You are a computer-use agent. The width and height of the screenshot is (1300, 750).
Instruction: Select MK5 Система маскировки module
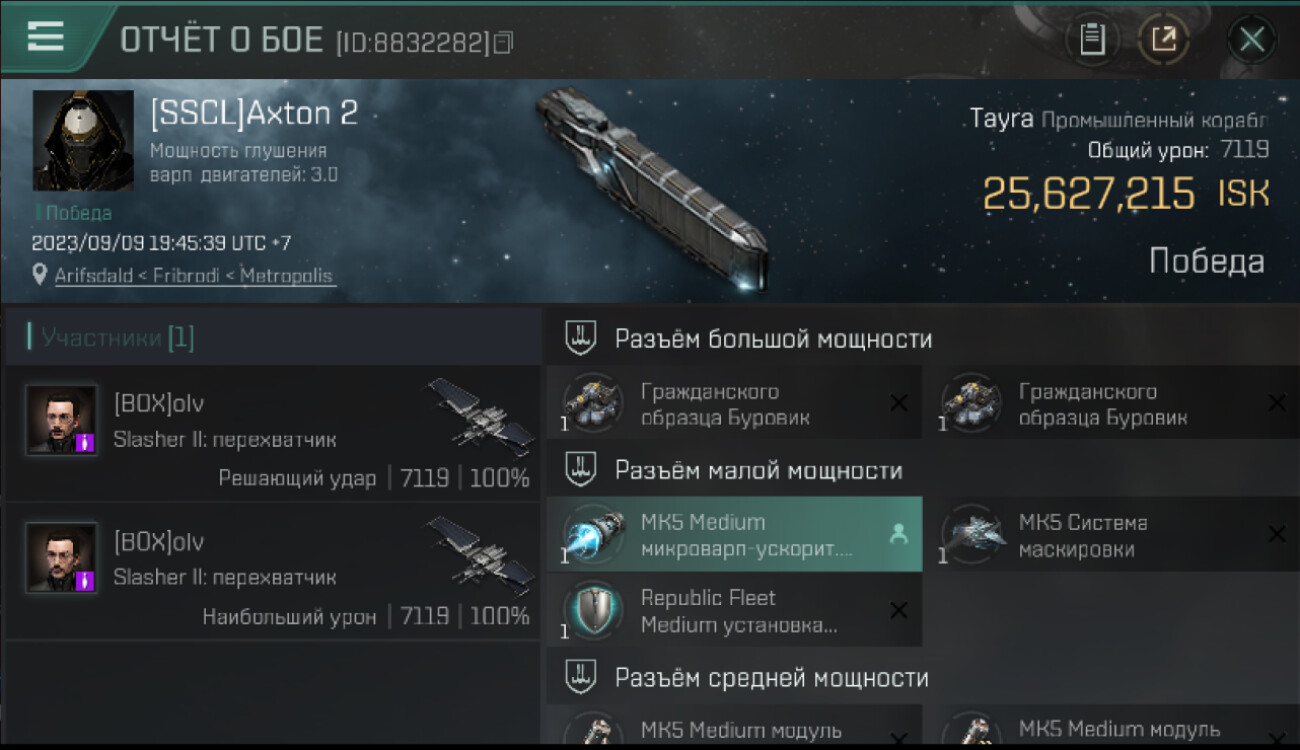[x=1112, y=534]
